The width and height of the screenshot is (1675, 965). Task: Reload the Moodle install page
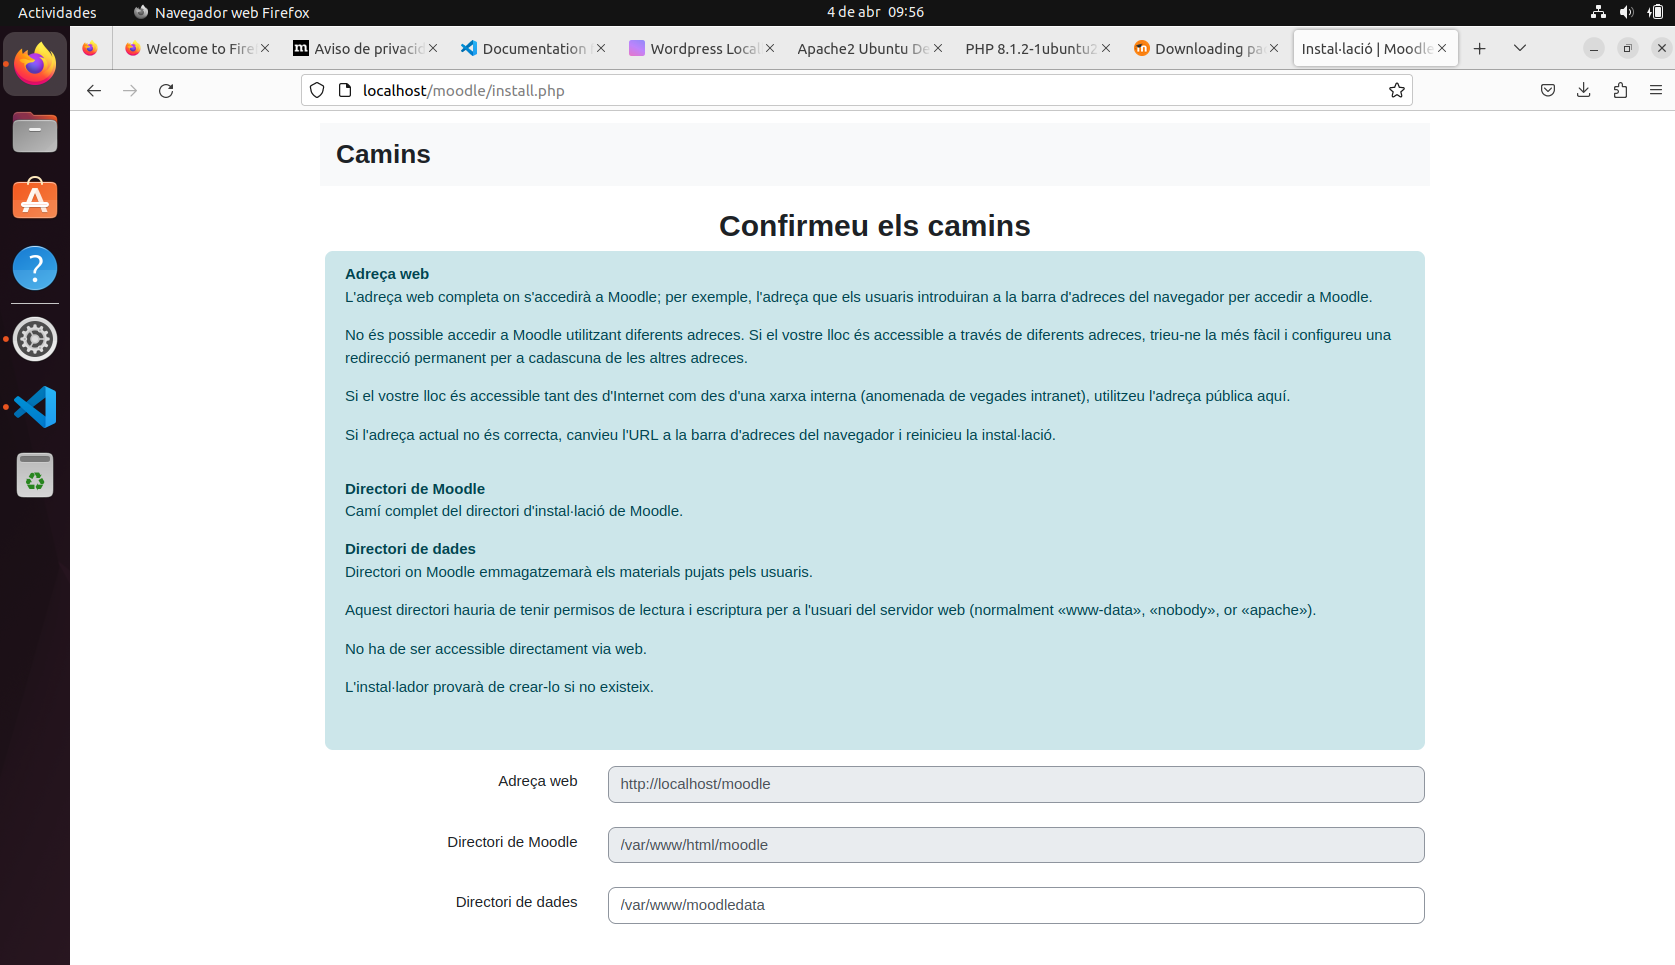(x=166, y=90)
